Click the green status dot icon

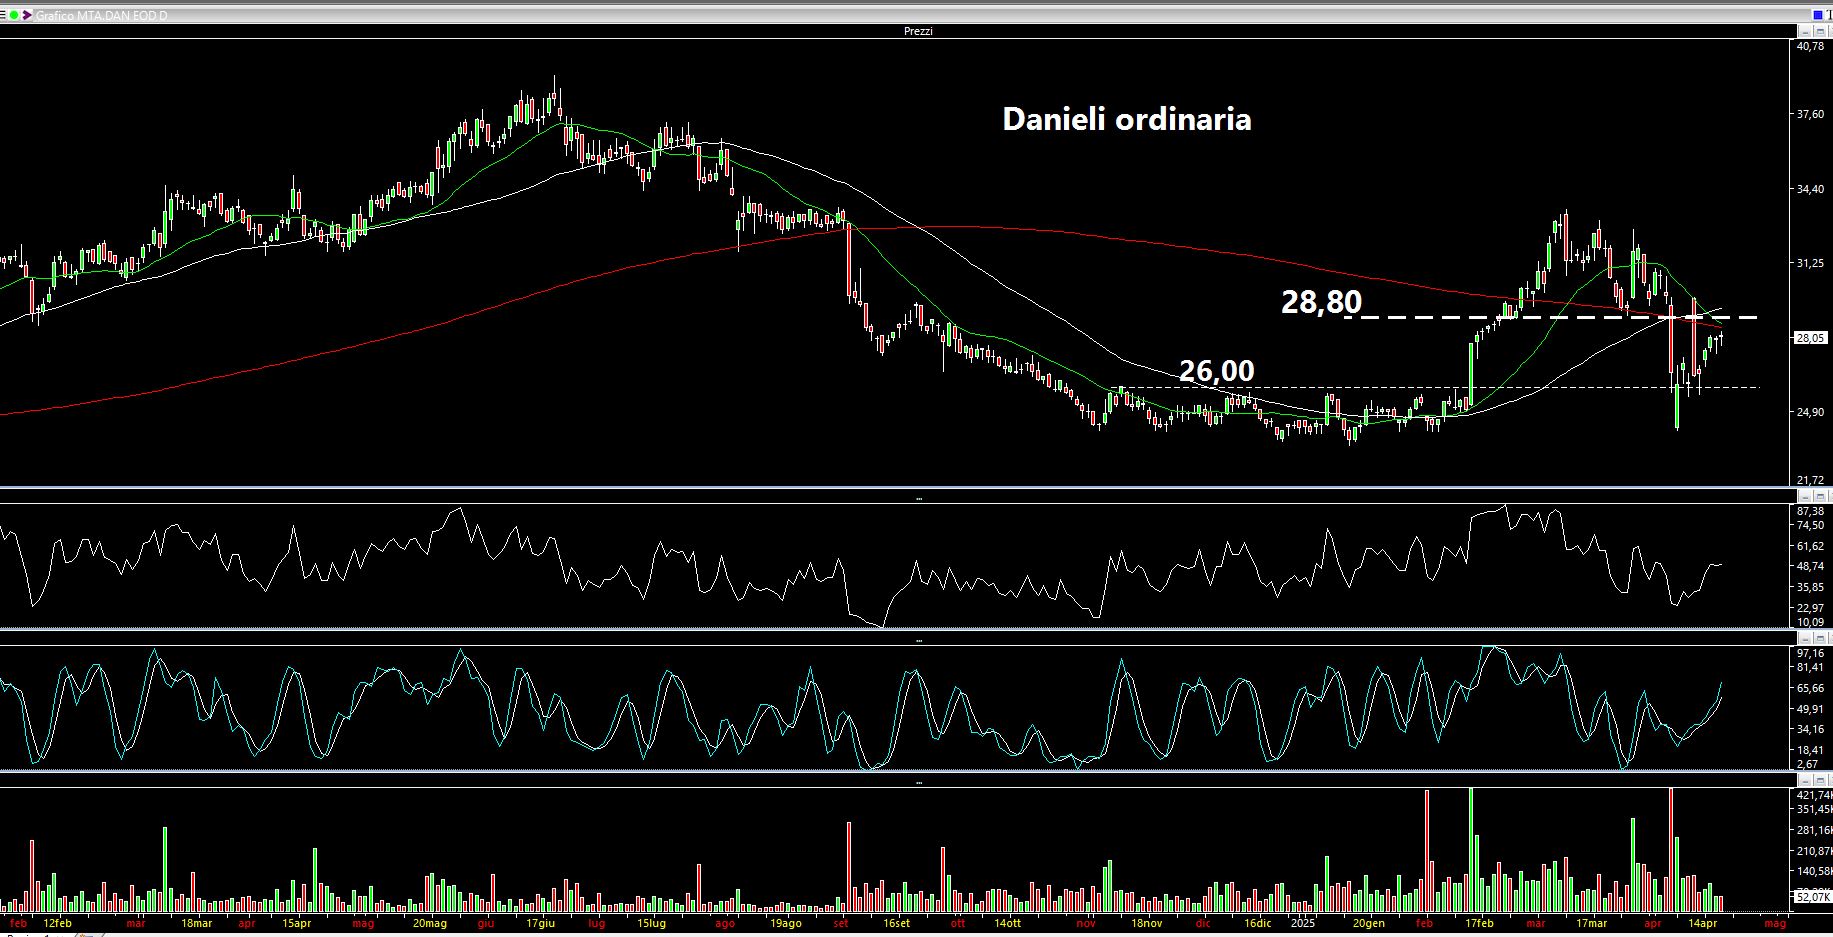14,15
